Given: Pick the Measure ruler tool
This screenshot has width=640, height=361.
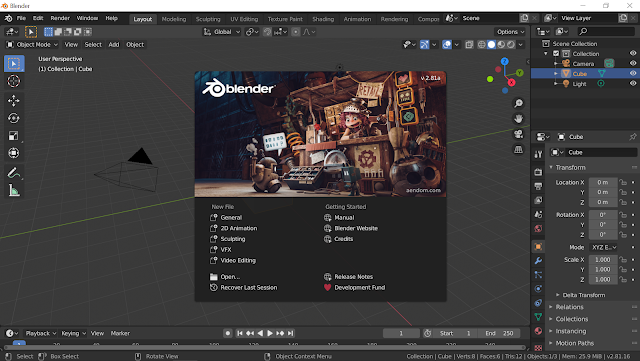Looking at the screenshot, I should pos(13,191).
